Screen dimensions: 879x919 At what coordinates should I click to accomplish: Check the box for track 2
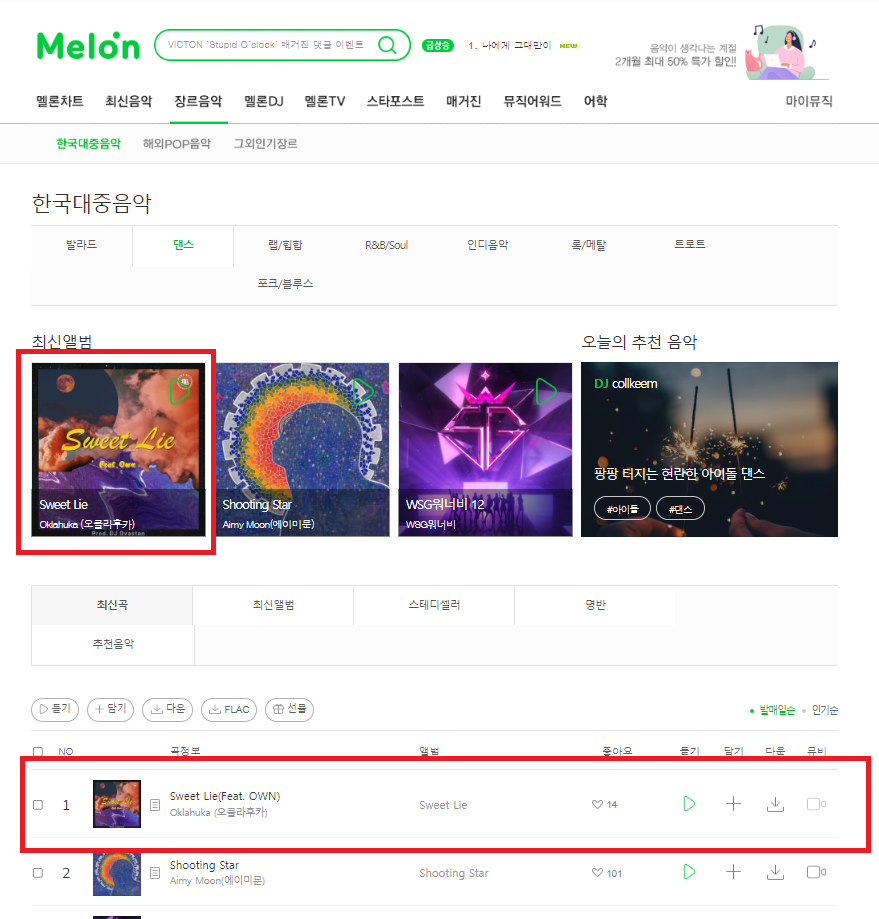pos(38,873)
